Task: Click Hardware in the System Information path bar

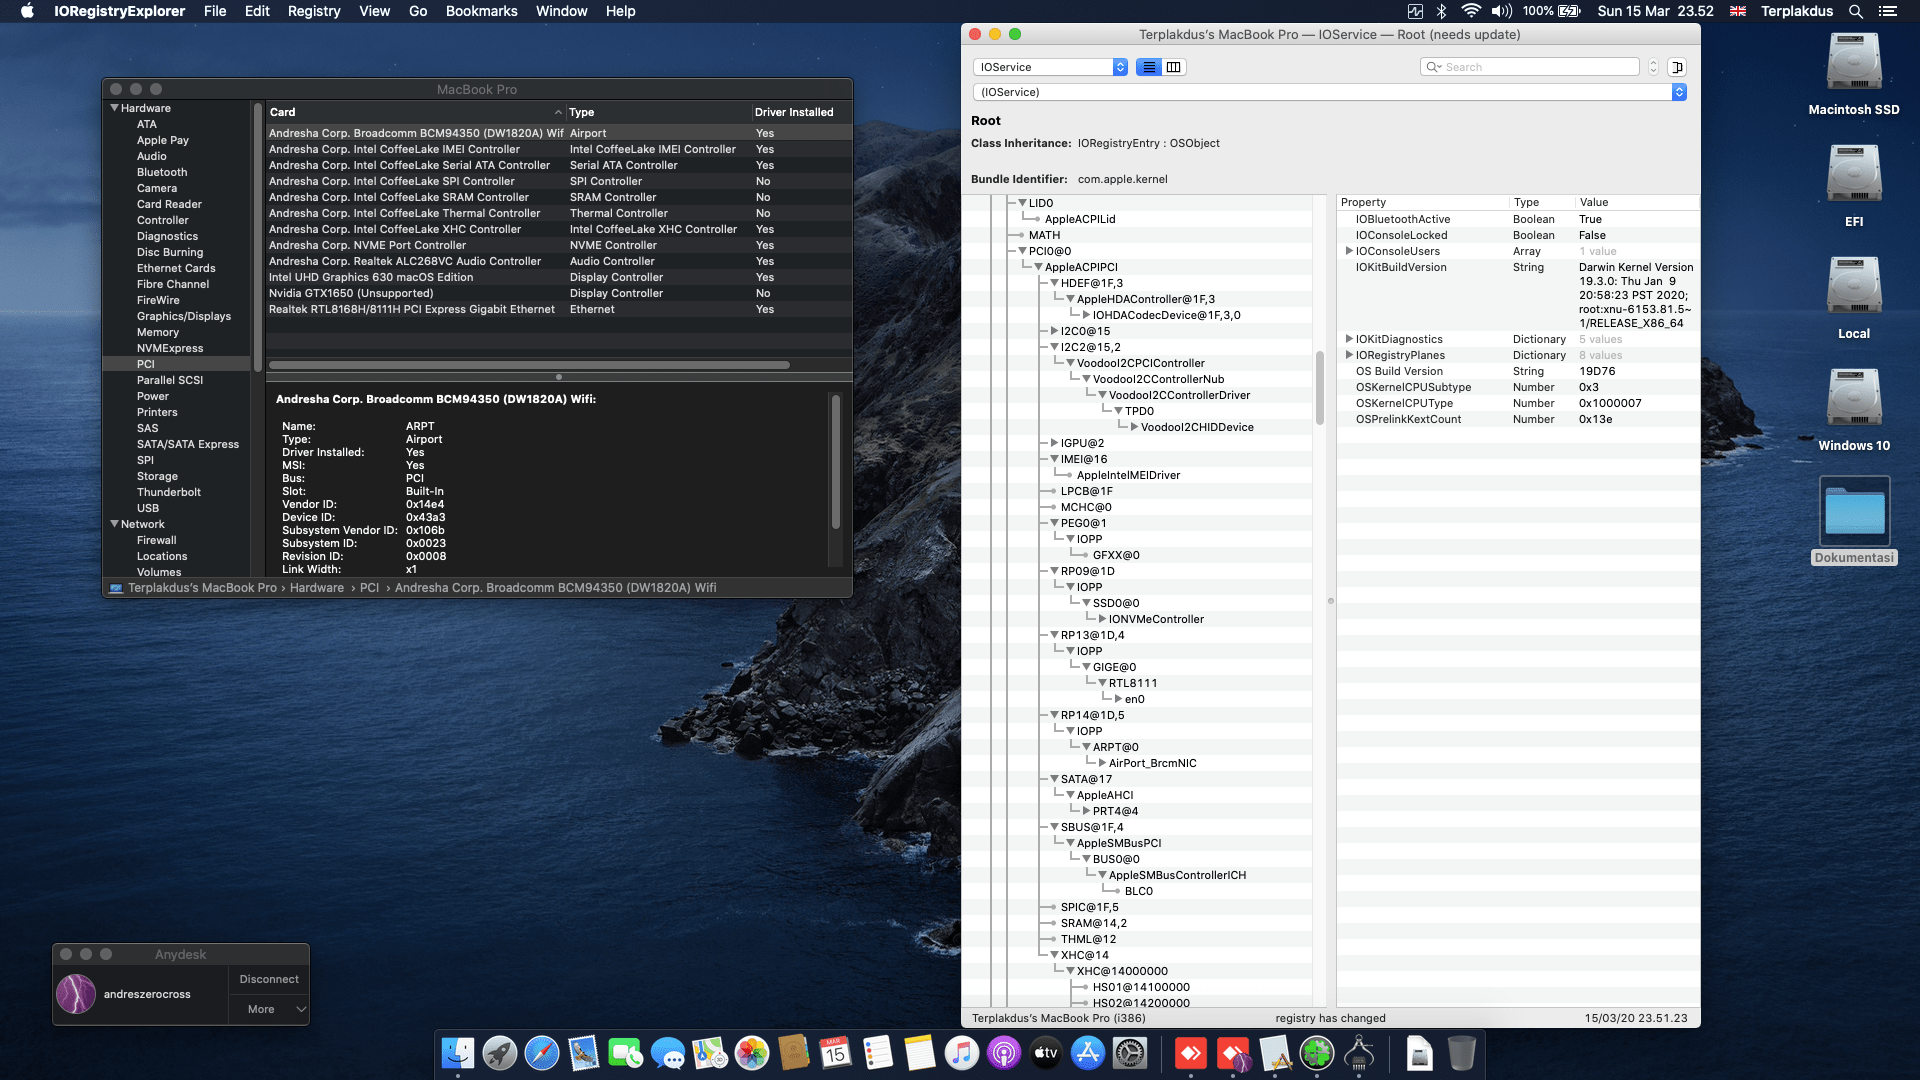Action: coord(317,588)
